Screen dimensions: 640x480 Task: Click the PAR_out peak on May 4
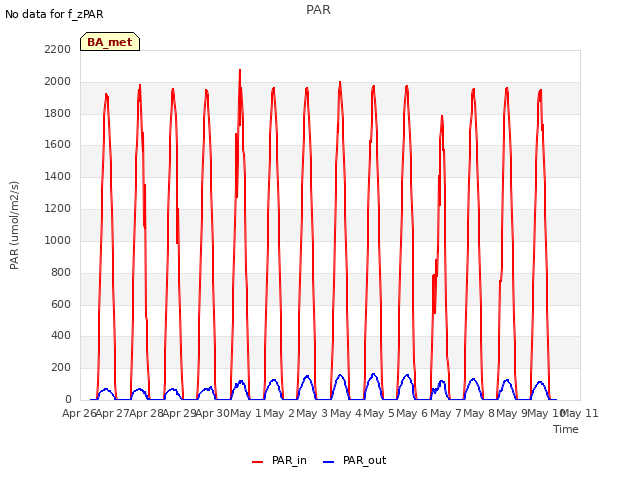point(373,374)
